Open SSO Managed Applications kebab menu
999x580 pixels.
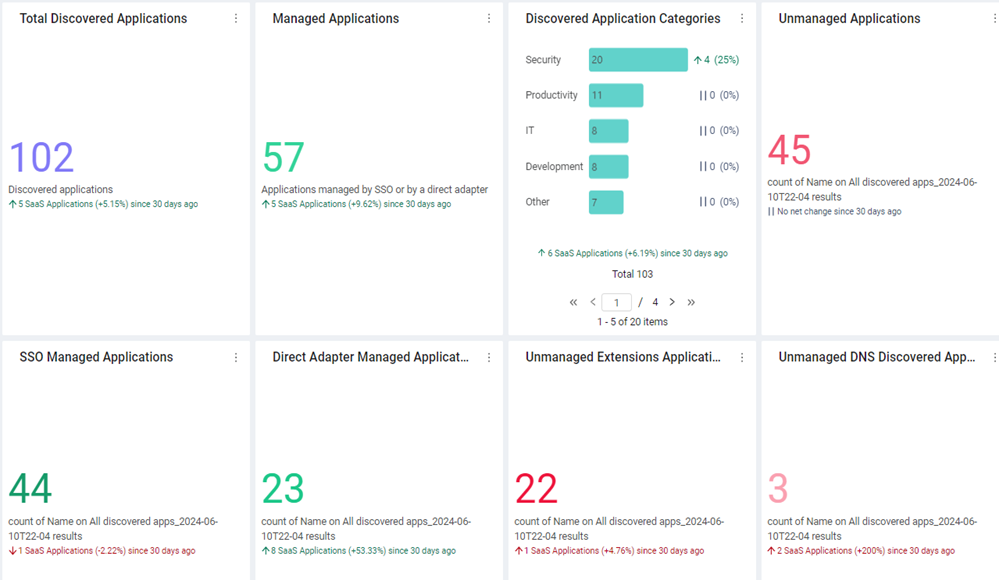pyautogui.click(x=236, y=358)
